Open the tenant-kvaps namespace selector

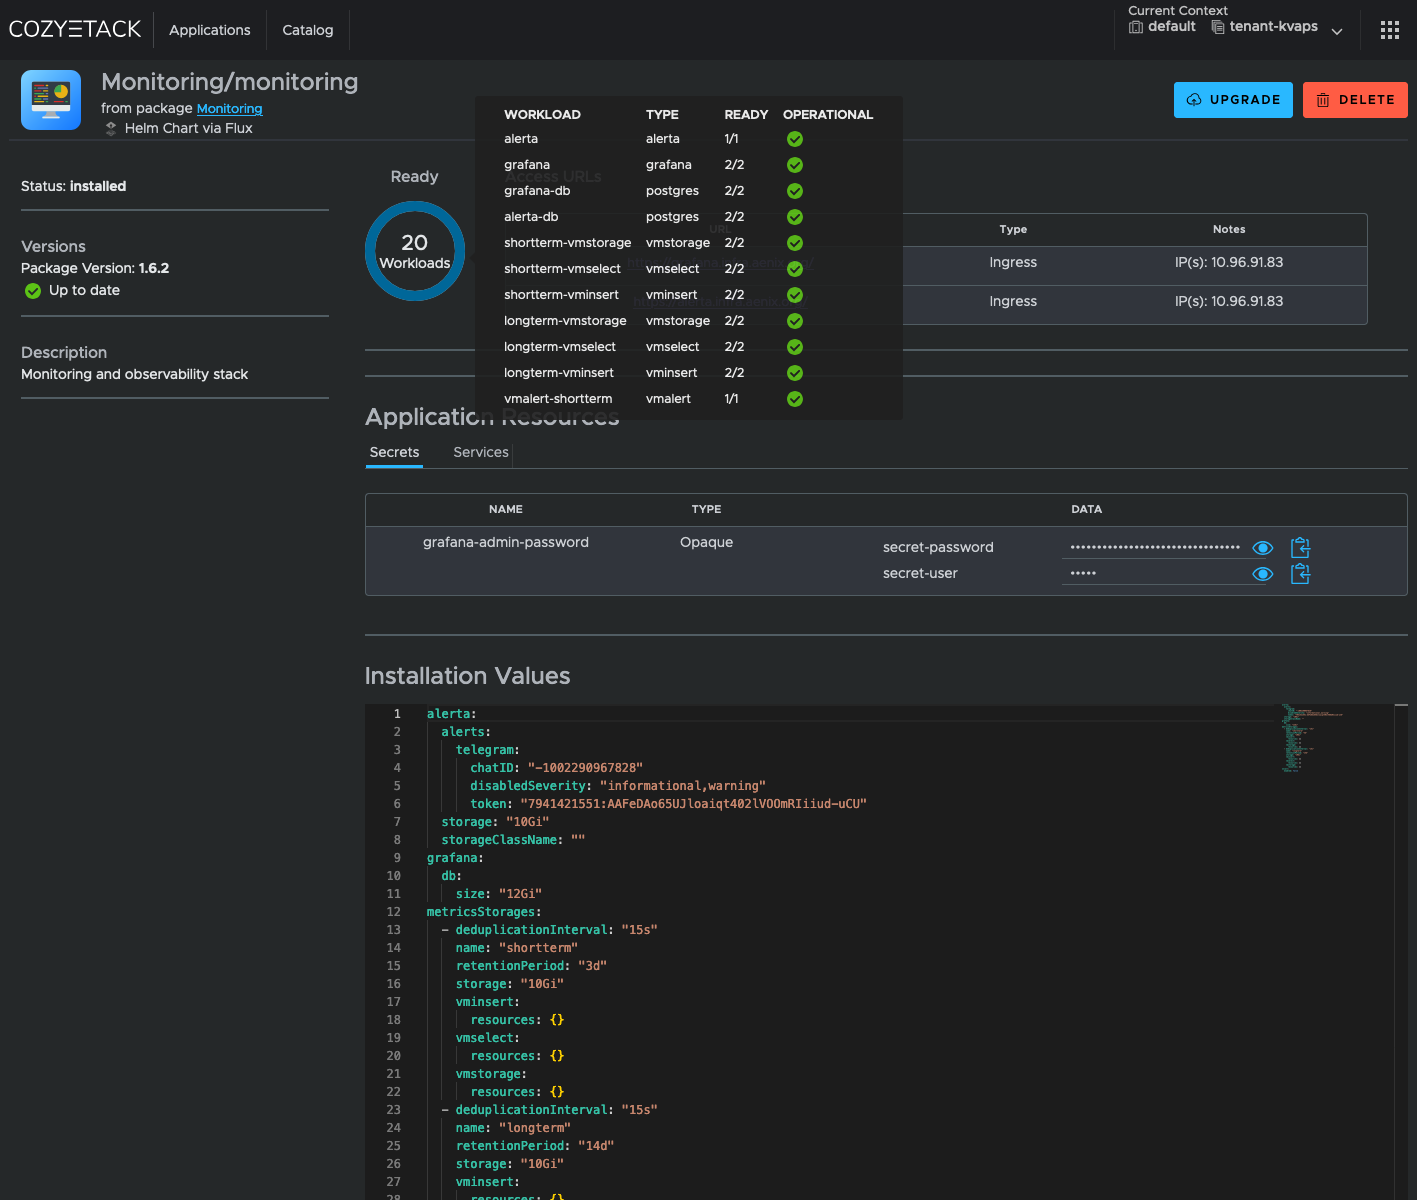[1265, 27]
